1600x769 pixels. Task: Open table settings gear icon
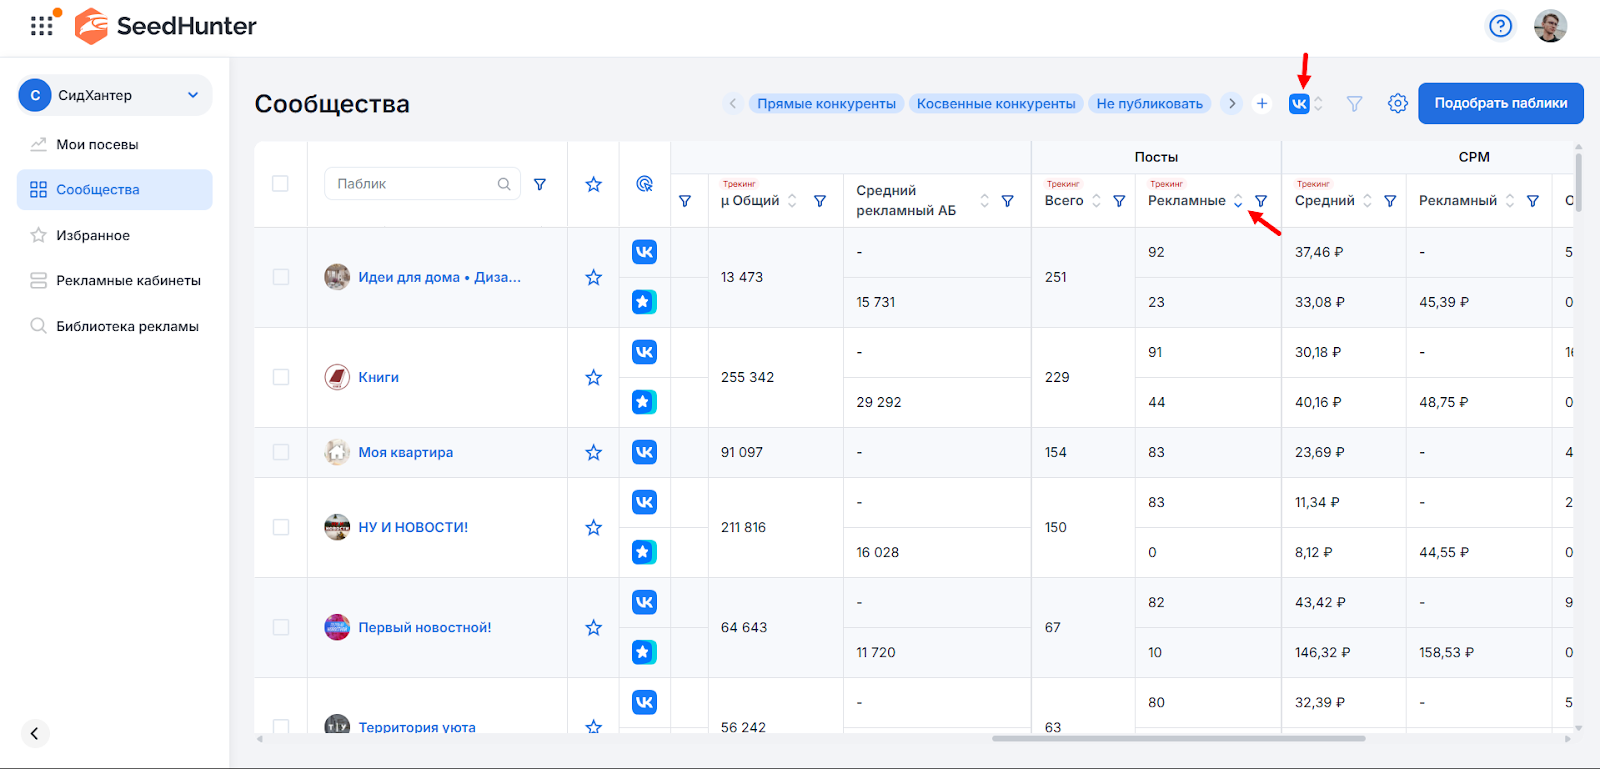1397,103
